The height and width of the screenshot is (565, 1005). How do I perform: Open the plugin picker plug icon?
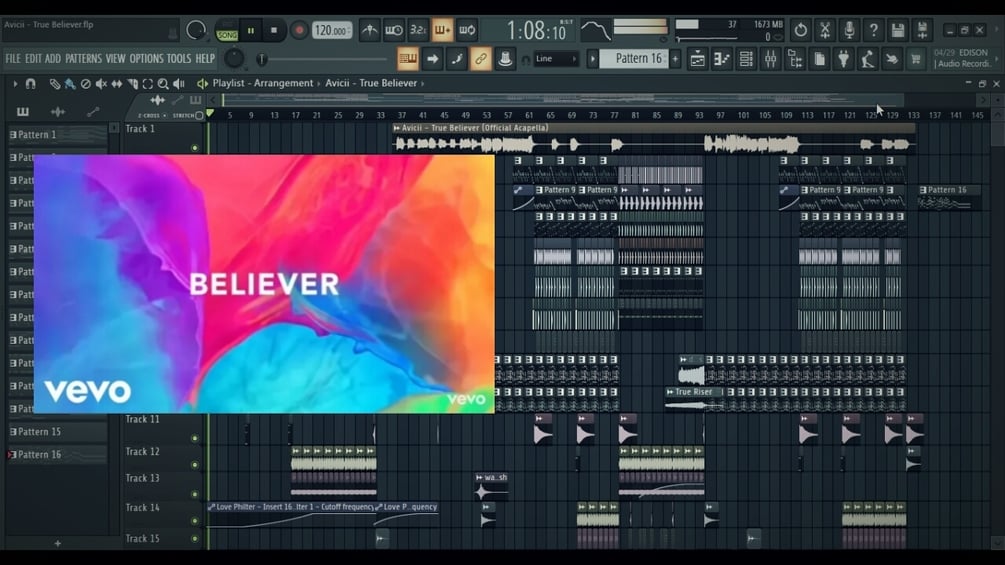click(843, 59)
